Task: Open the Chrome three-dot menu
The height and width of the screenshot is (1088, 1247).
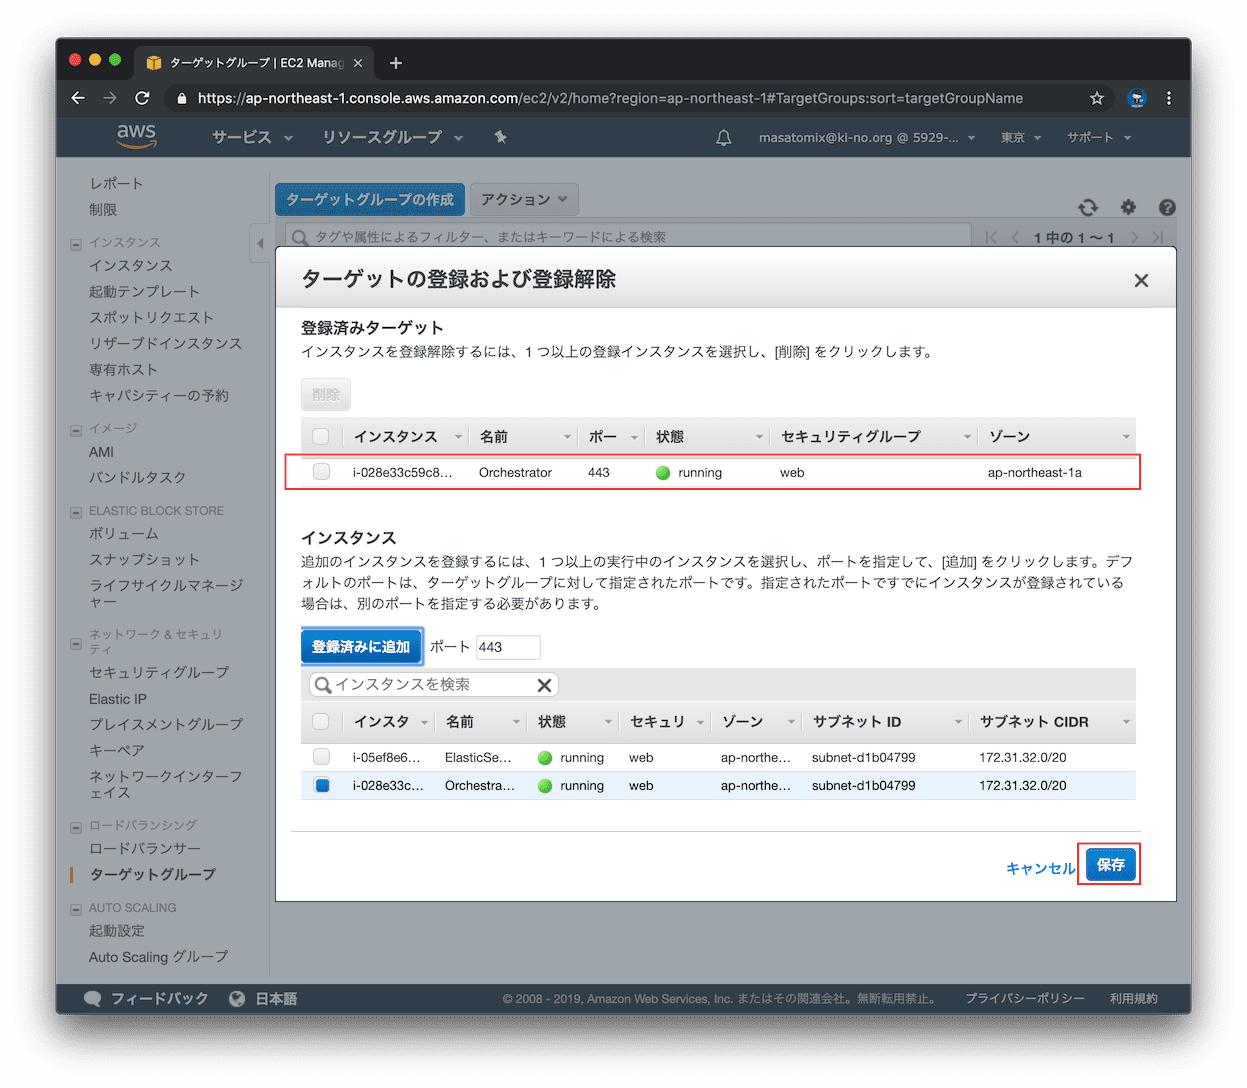Action: coord(1168,98)
